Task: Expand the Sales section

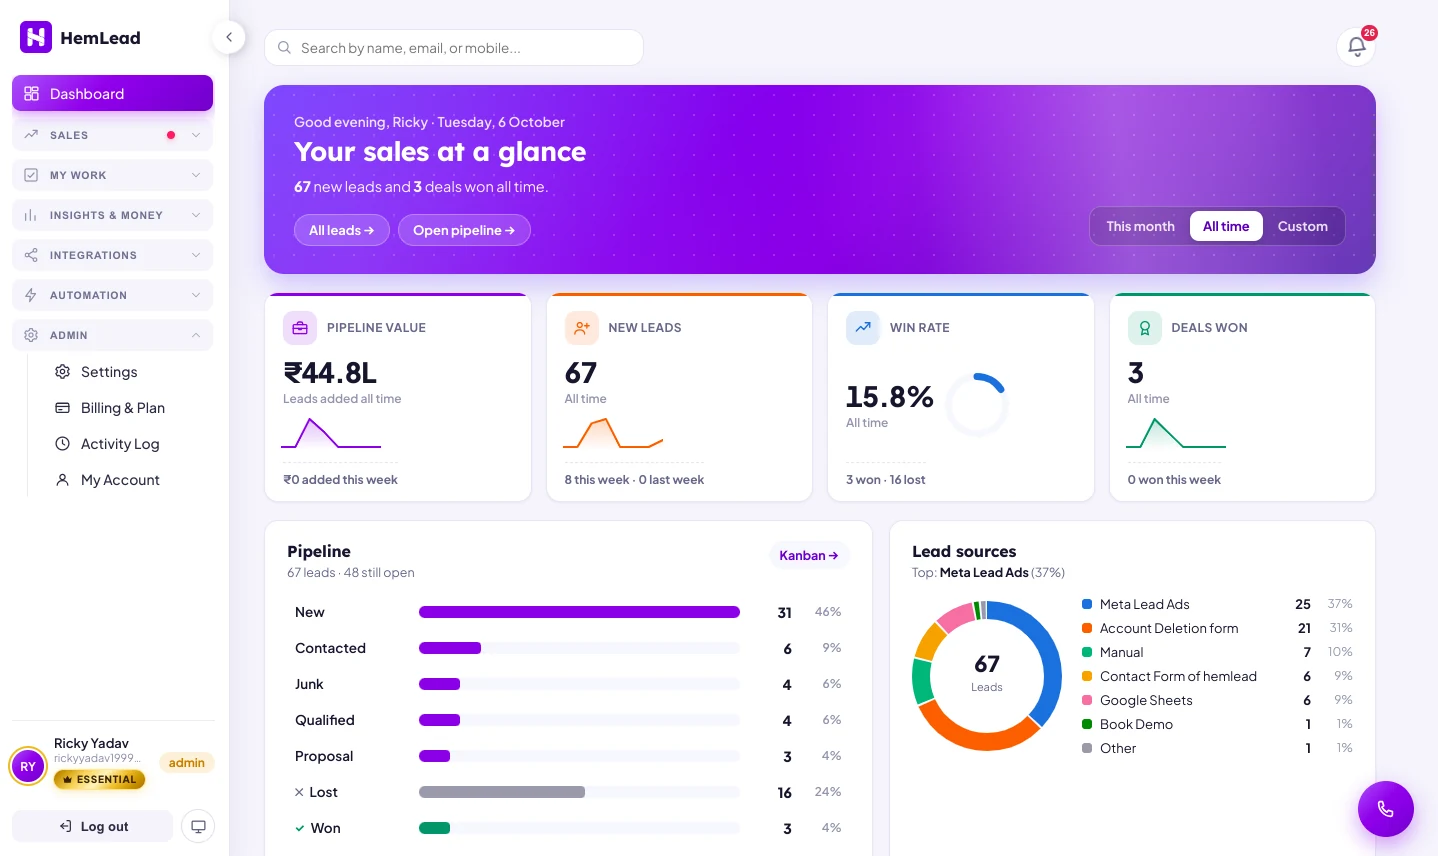Action: click(x=112, y=135)
